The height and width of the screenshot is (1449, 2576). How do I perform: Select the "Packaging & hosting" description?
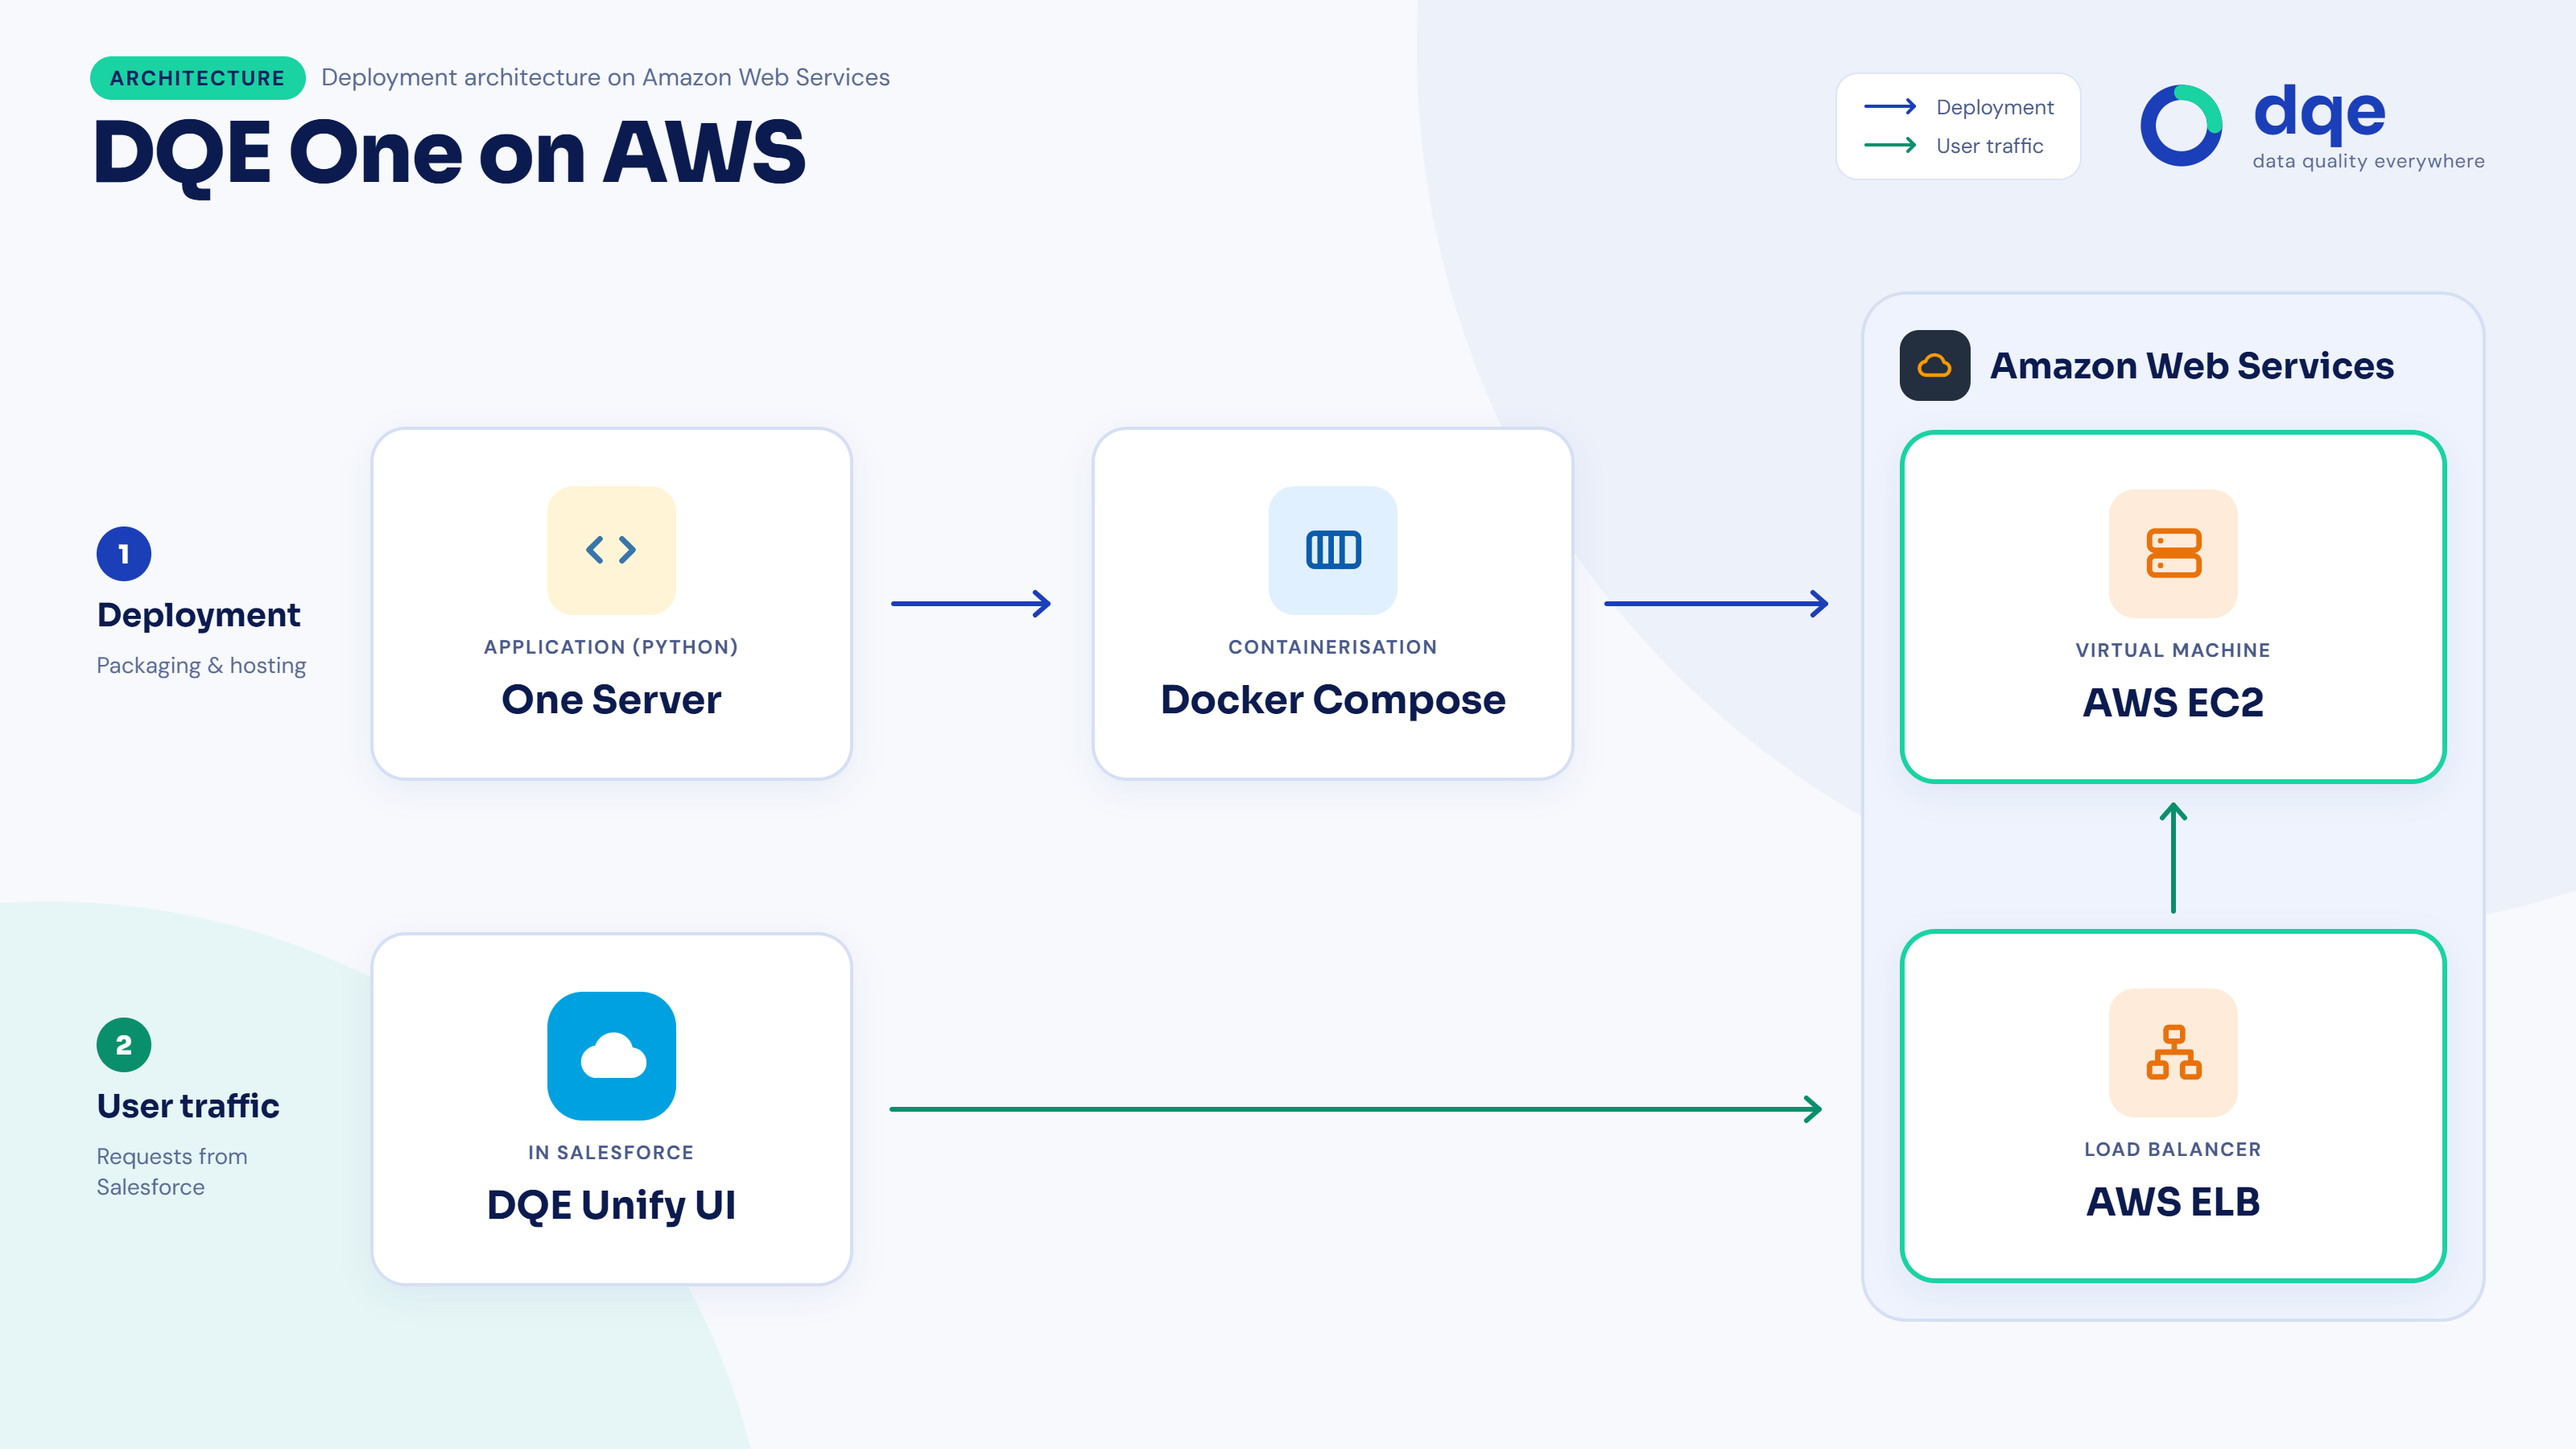[201, 666]
